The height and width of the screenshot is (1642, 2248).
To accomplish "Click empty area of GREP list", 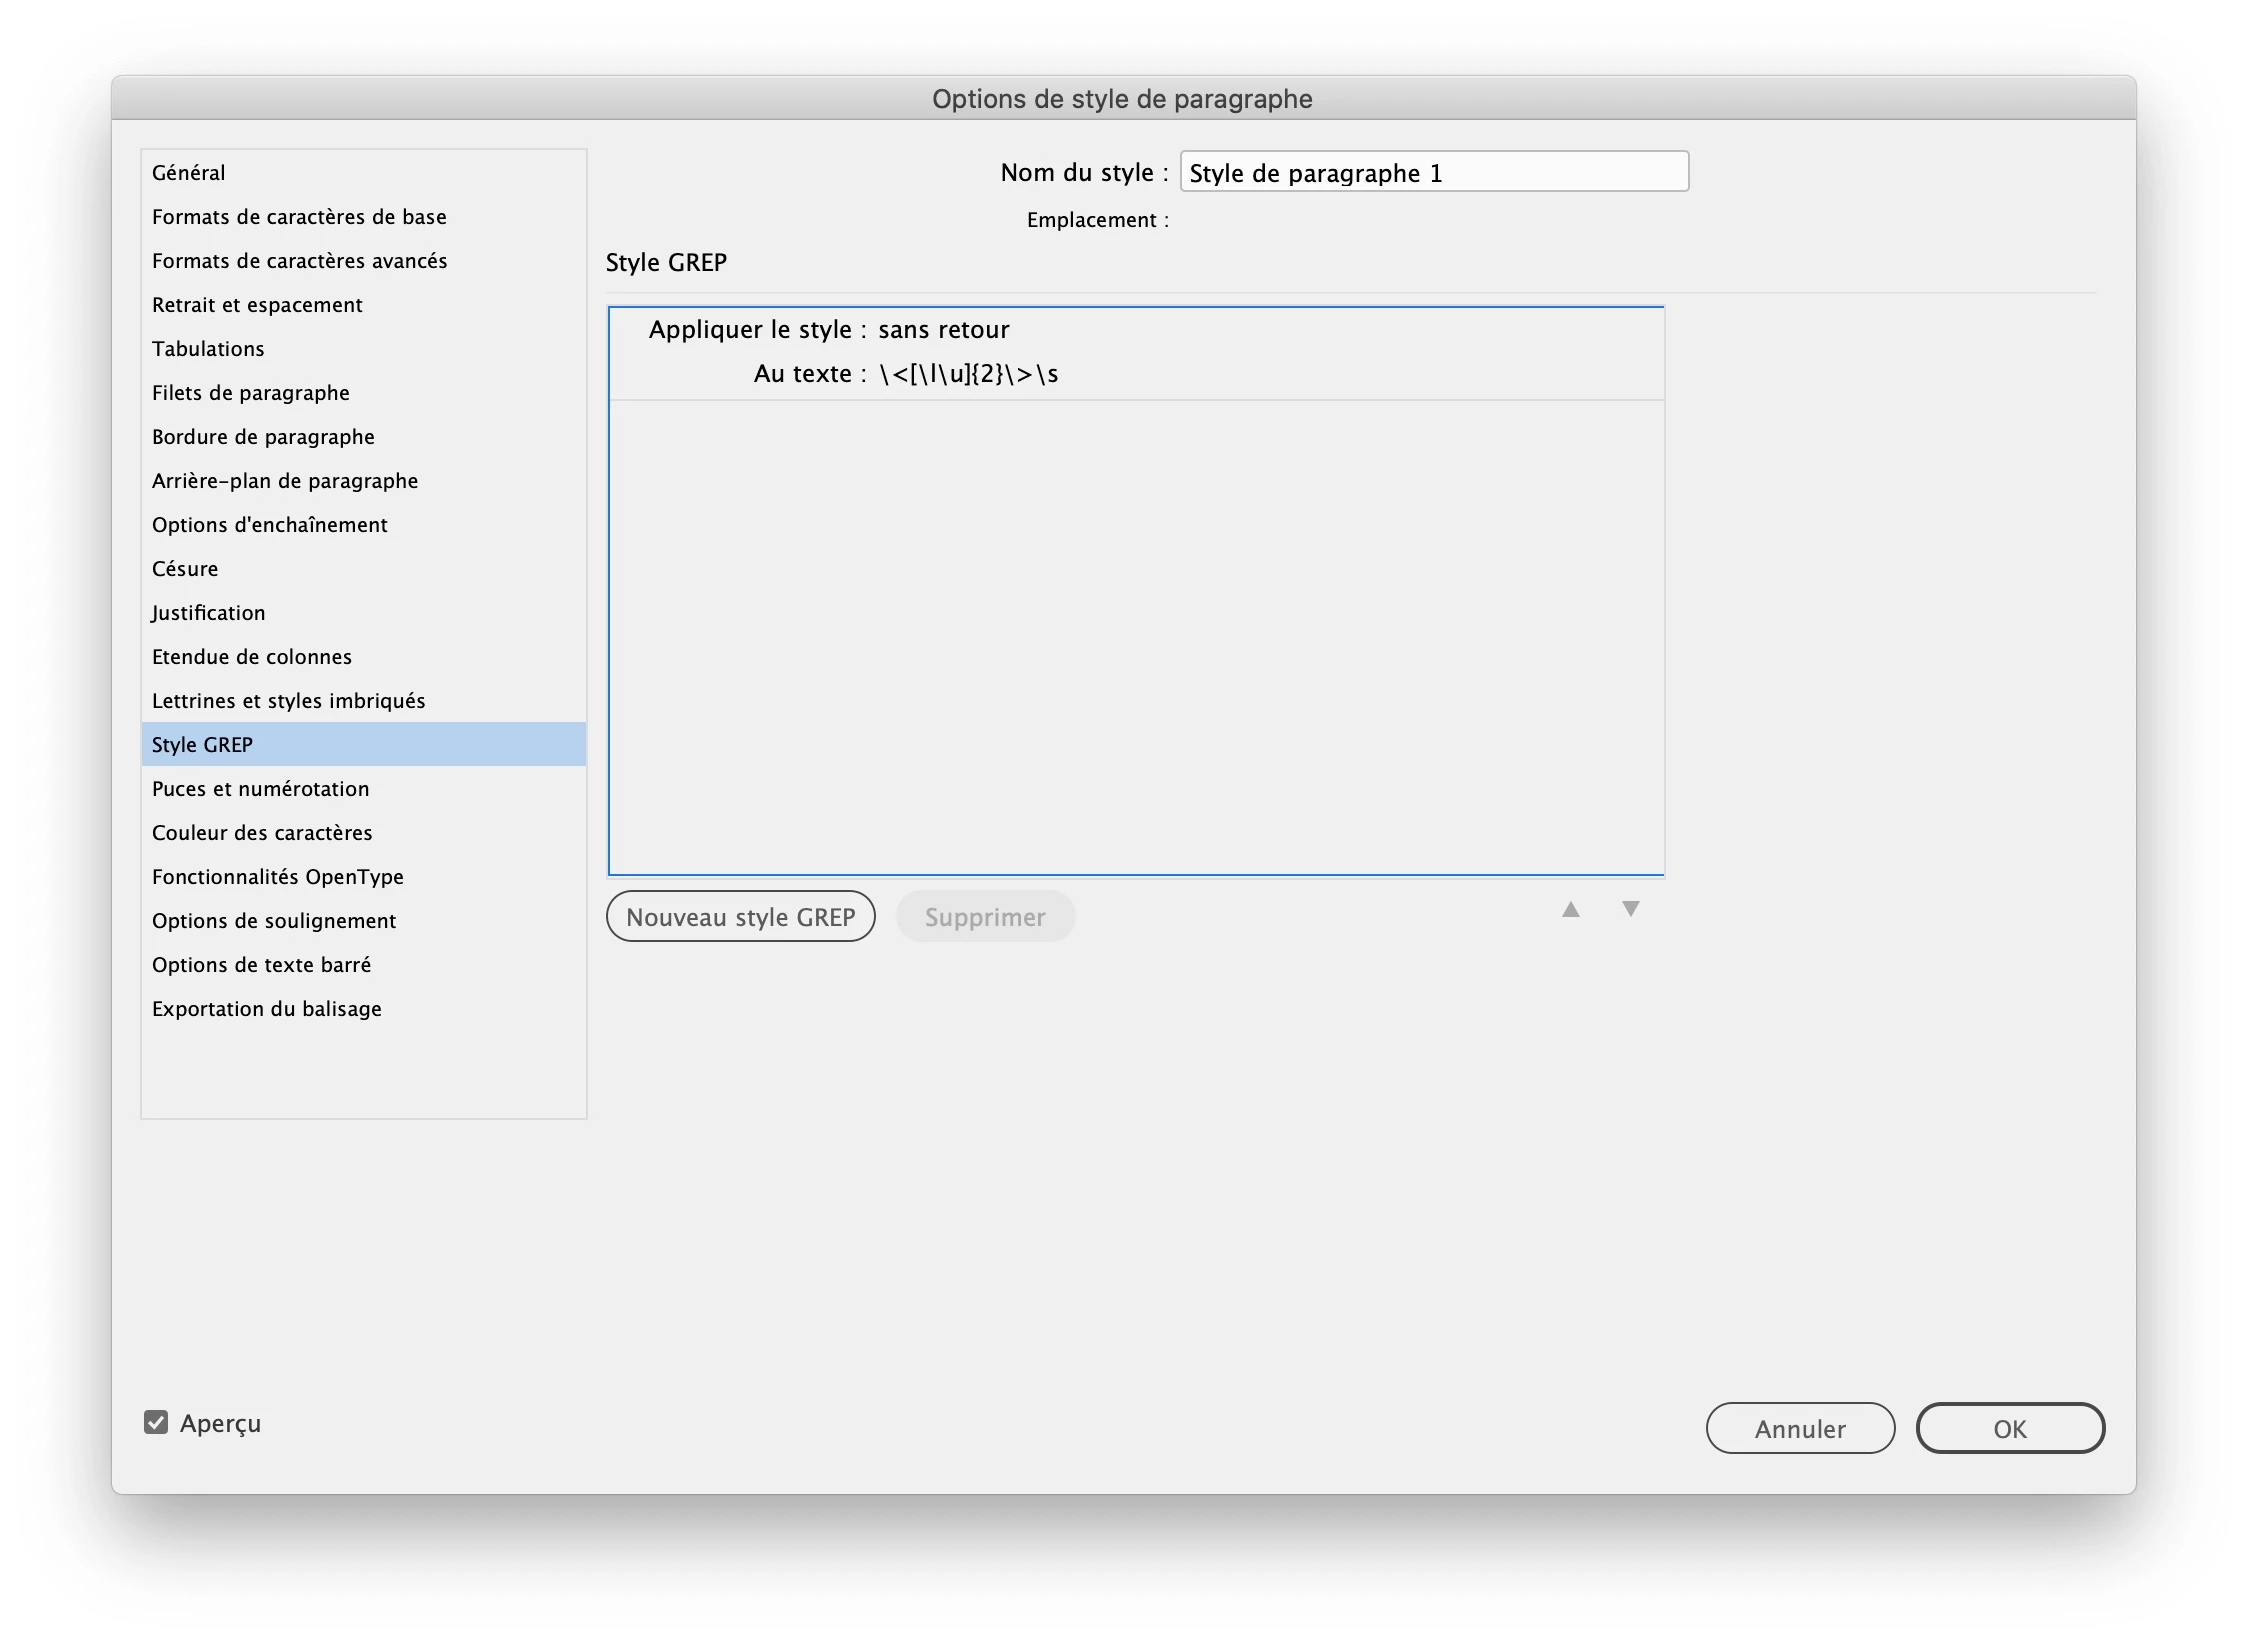I will click(x=1135, y=640).
